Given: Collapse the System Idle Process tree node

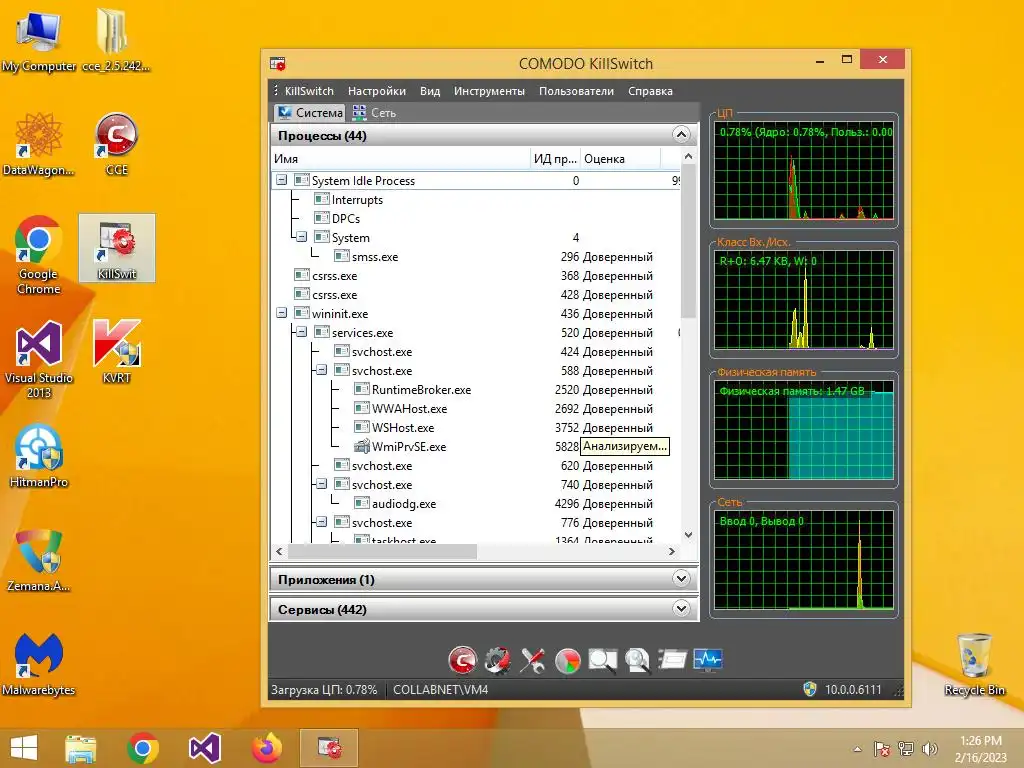Looking at the screenshot, I should click(281, 180).
